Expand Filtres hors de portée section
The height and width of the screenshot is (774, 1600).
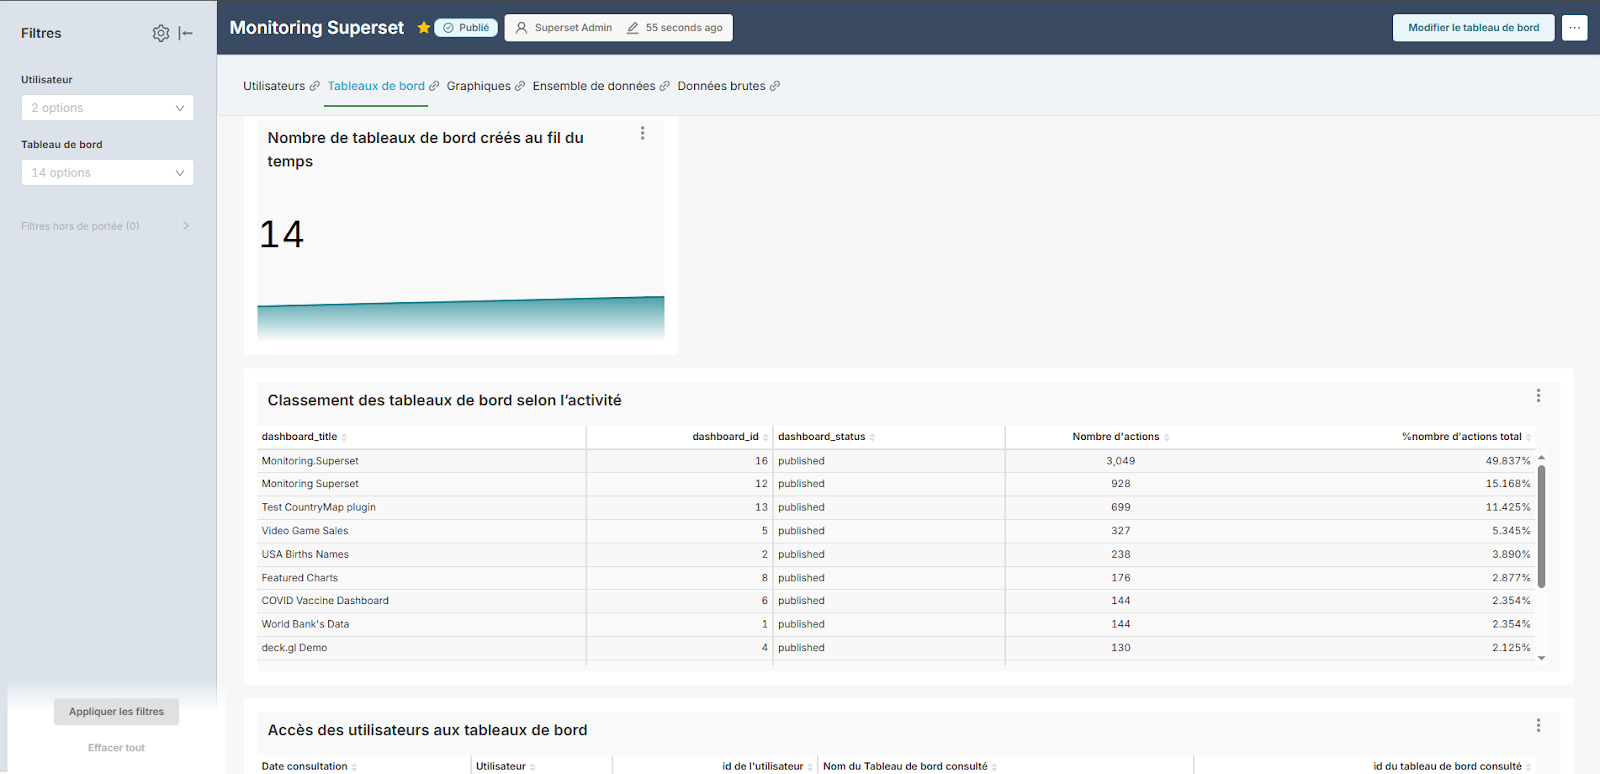[x=105, y=226]
